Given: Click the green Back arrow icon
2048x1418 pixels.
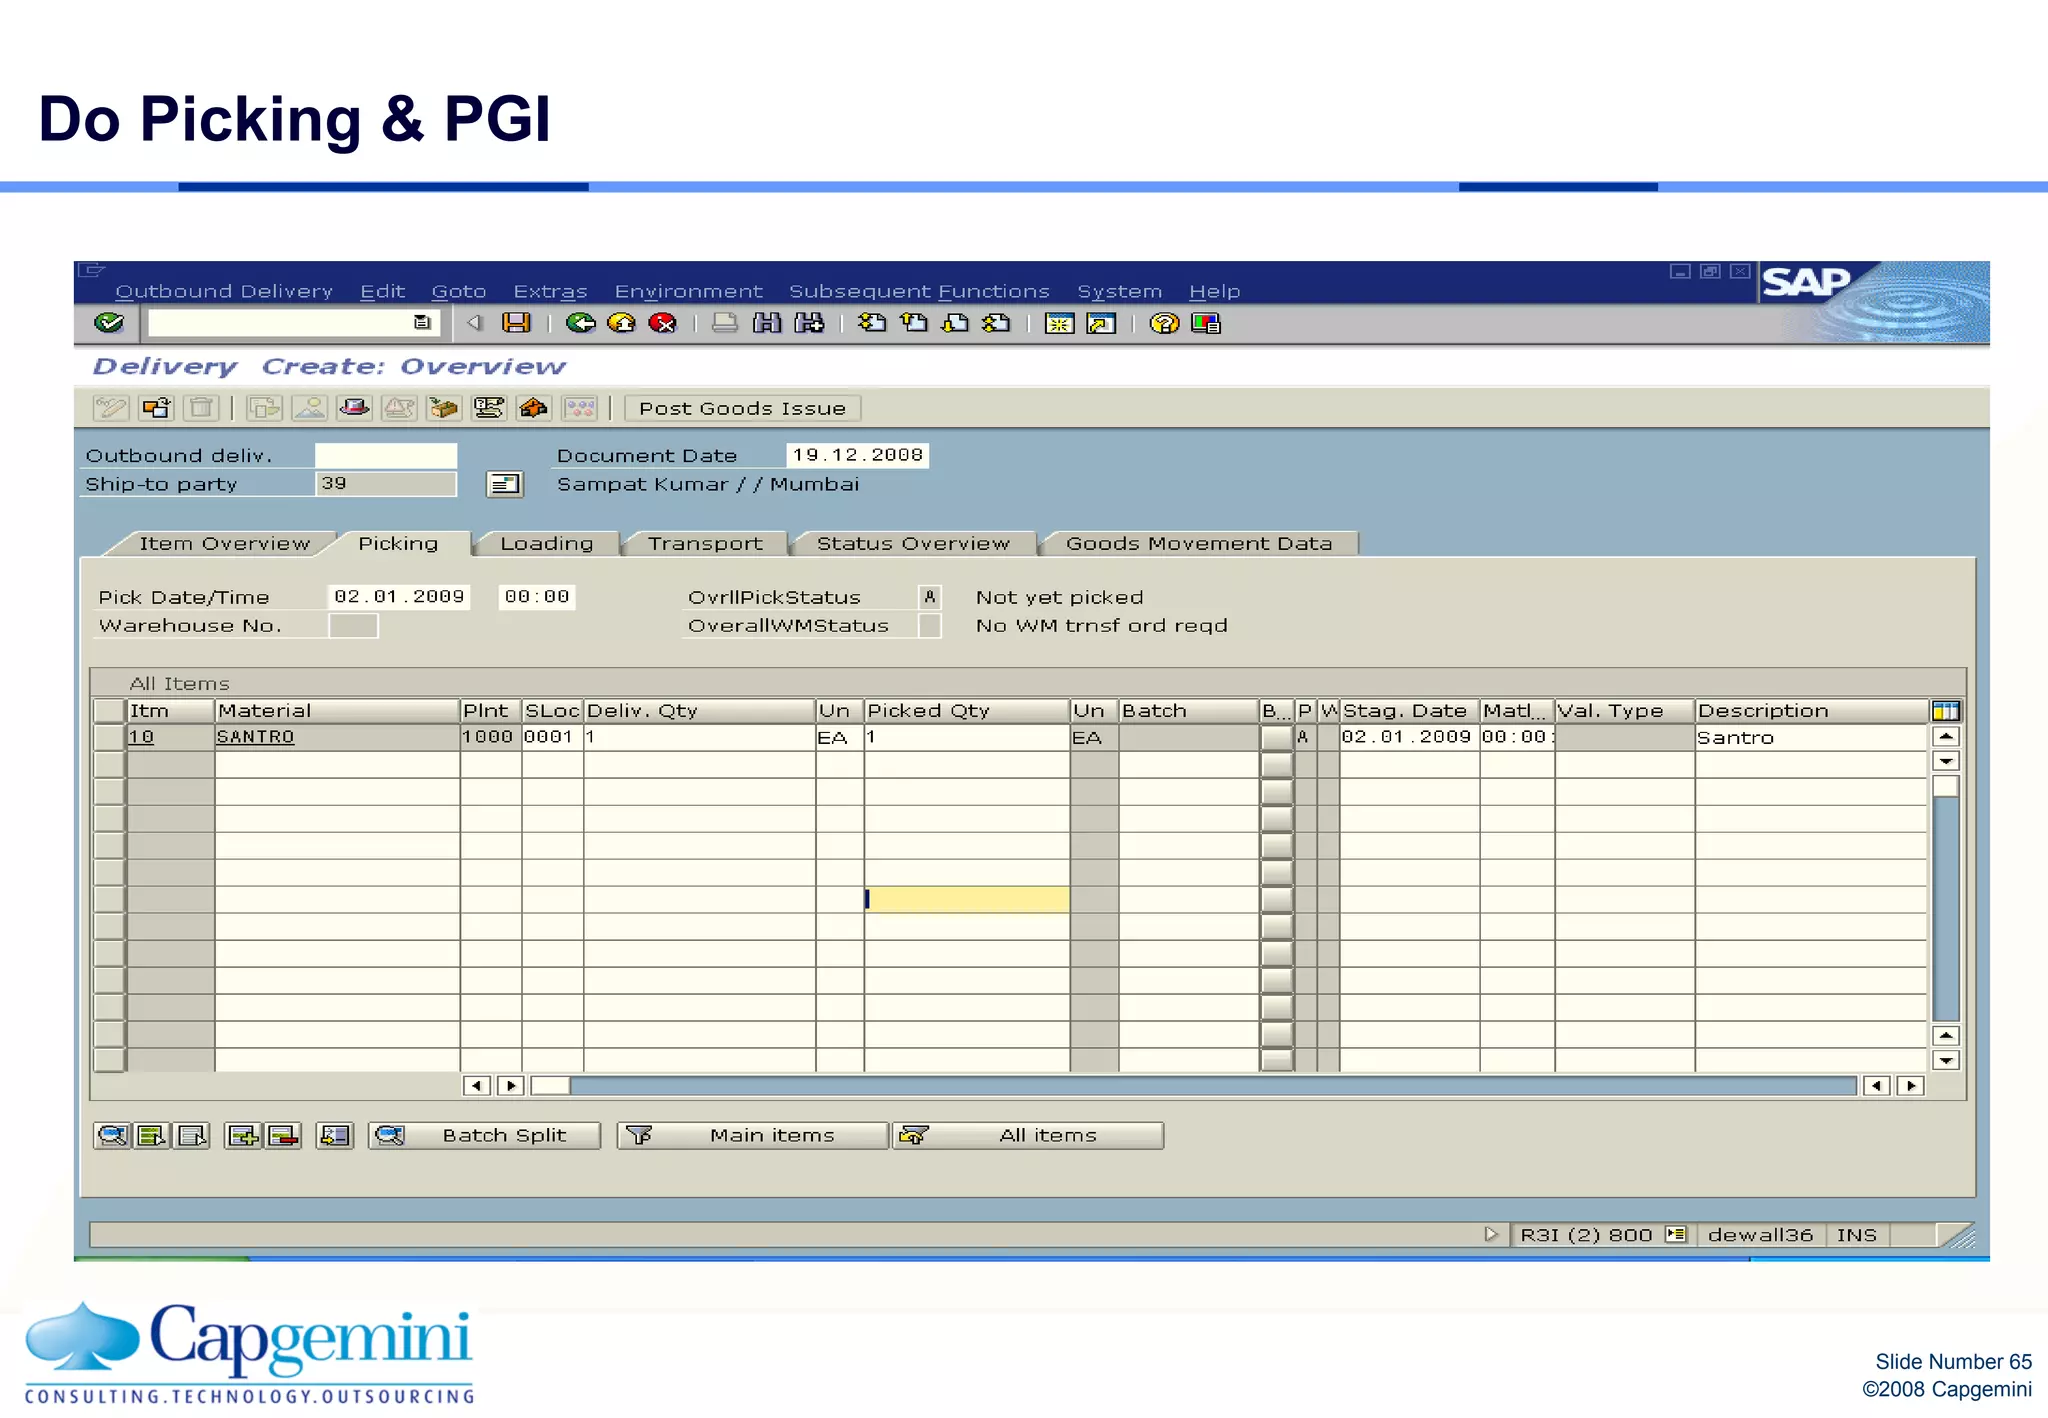Looking at the screenshot, I should (x=580, y=323).
